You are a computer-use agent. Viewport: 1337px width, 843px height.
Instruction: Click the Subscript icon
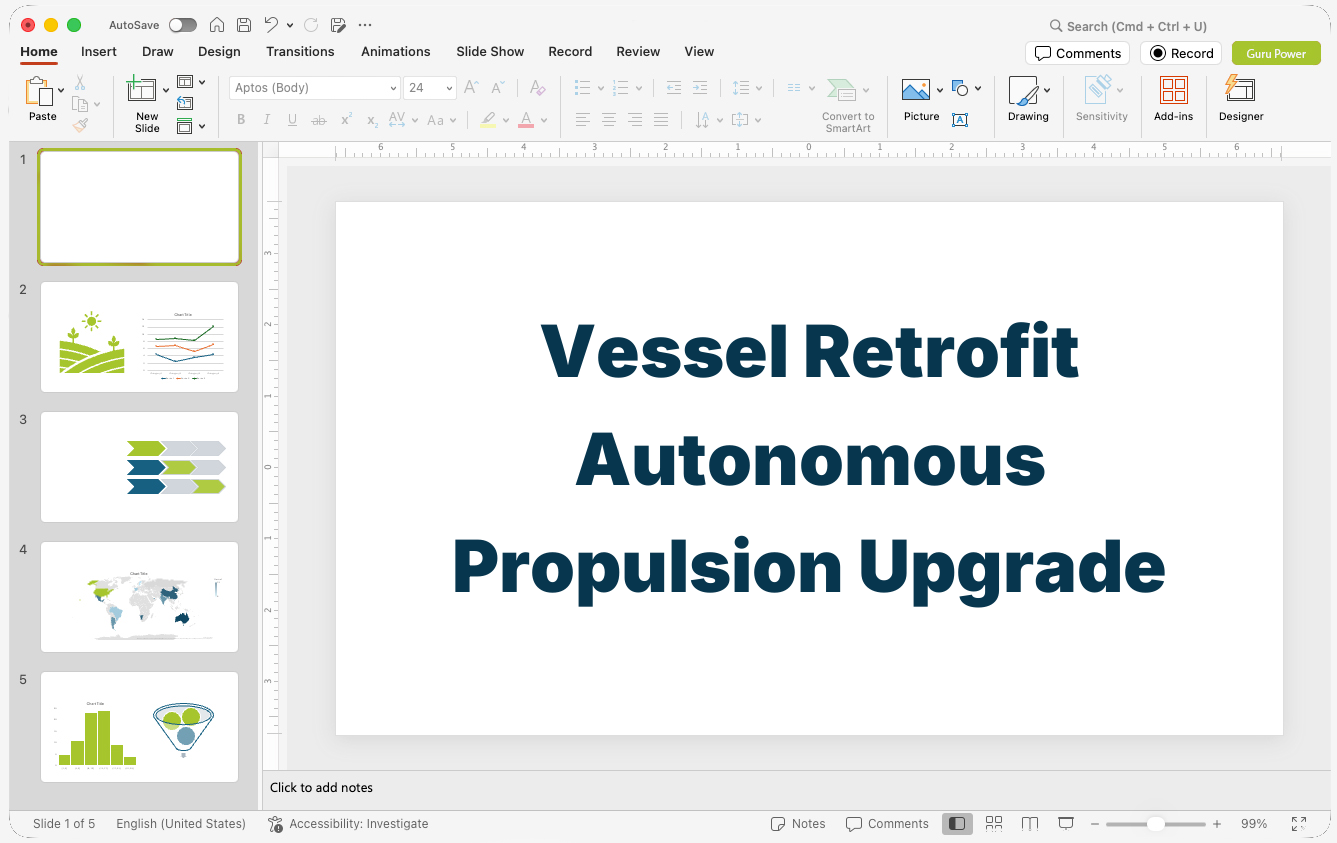click(x=372, y=120)
